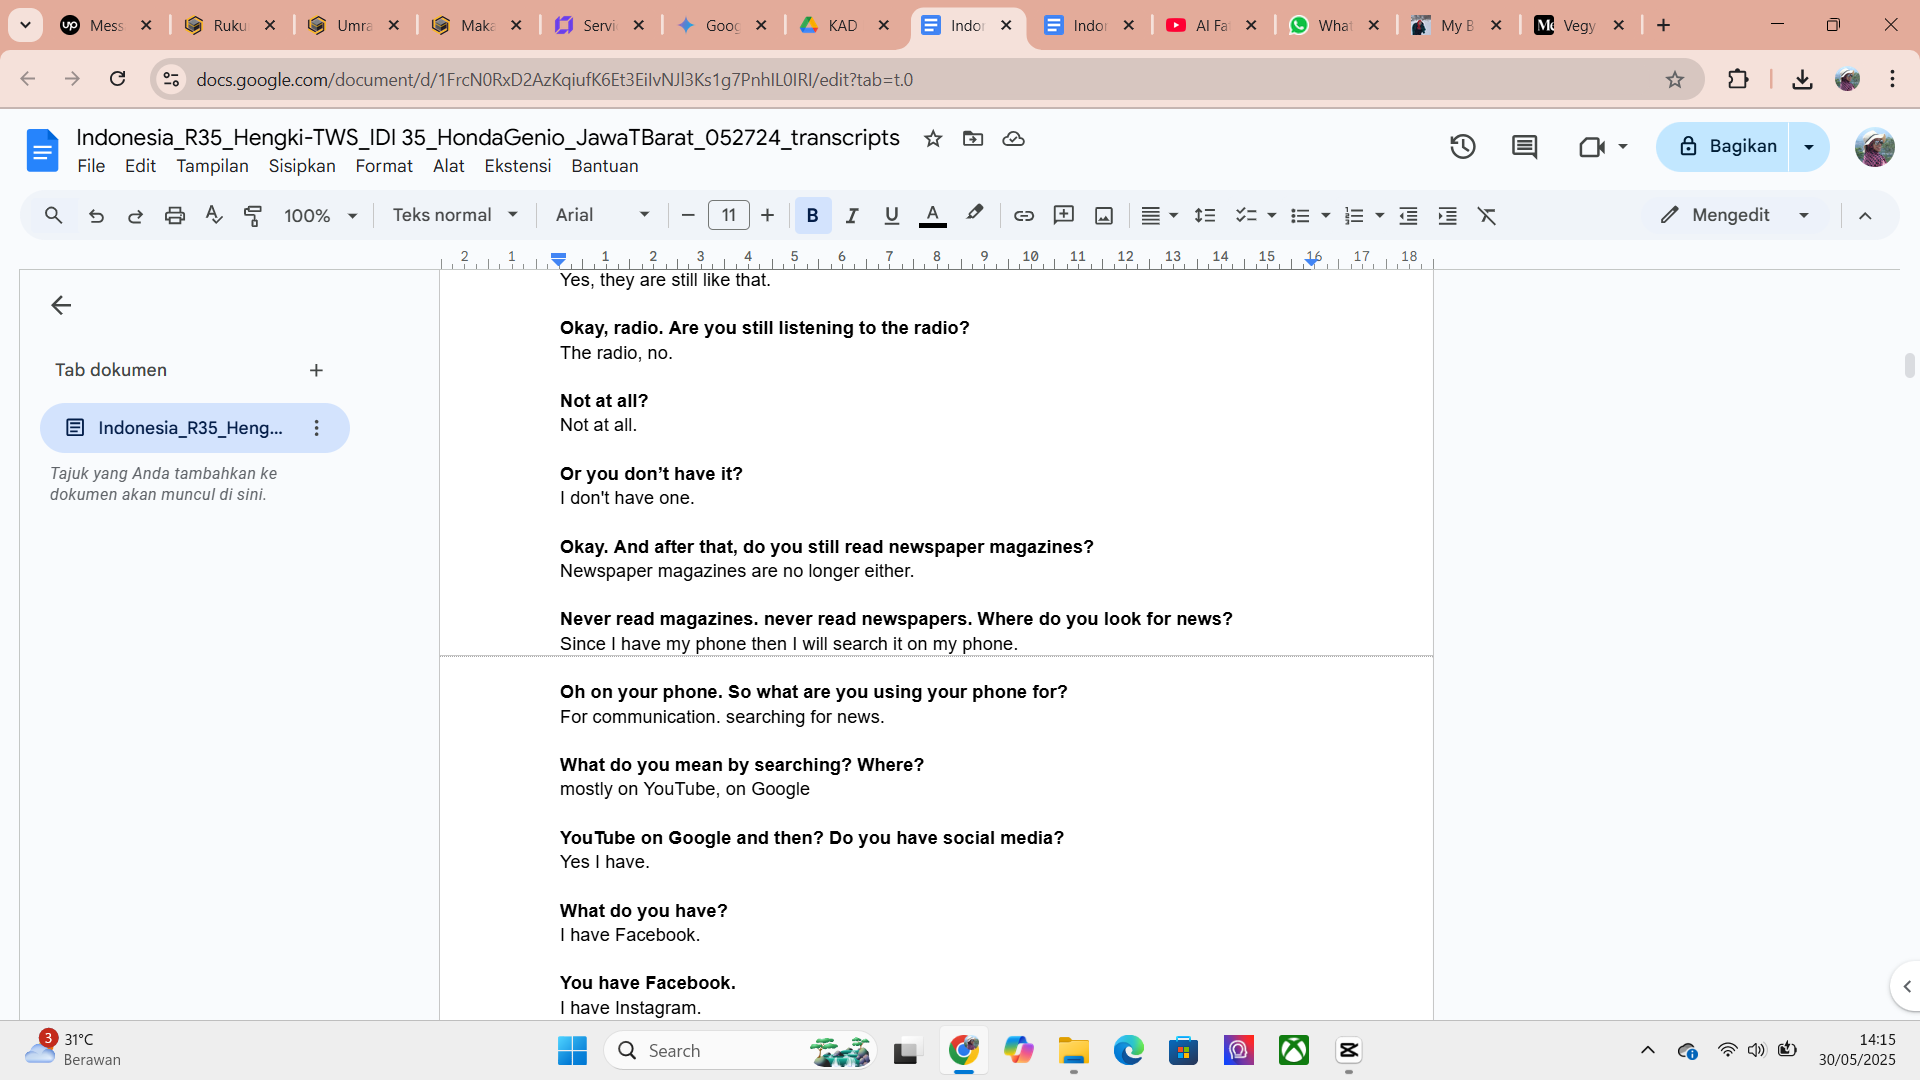This screenshot has height=1080, width=1920.
Task: Star the document title
Action: [x=933, y=139]
